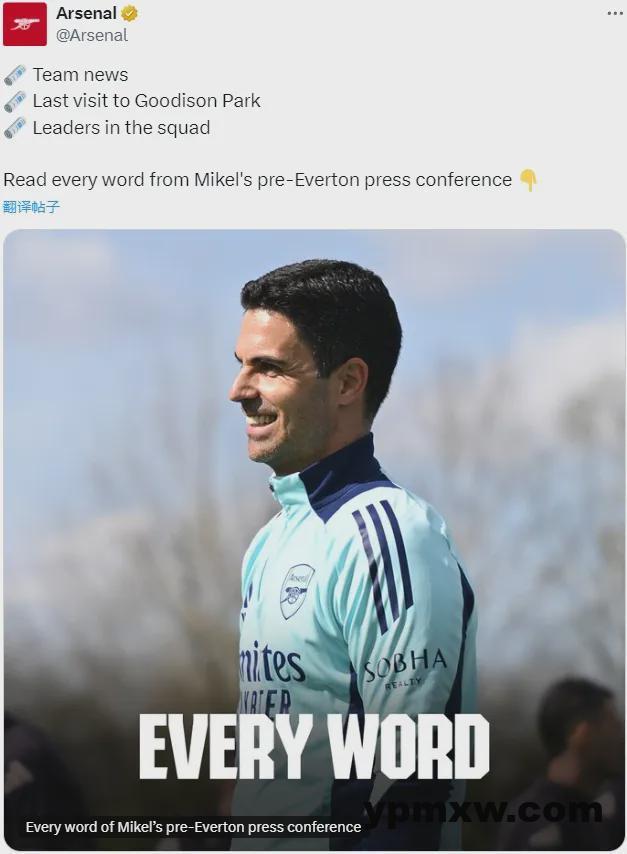Screen dimensions: 627x854
Task: Open the press conference article image card
Action: 314,539
